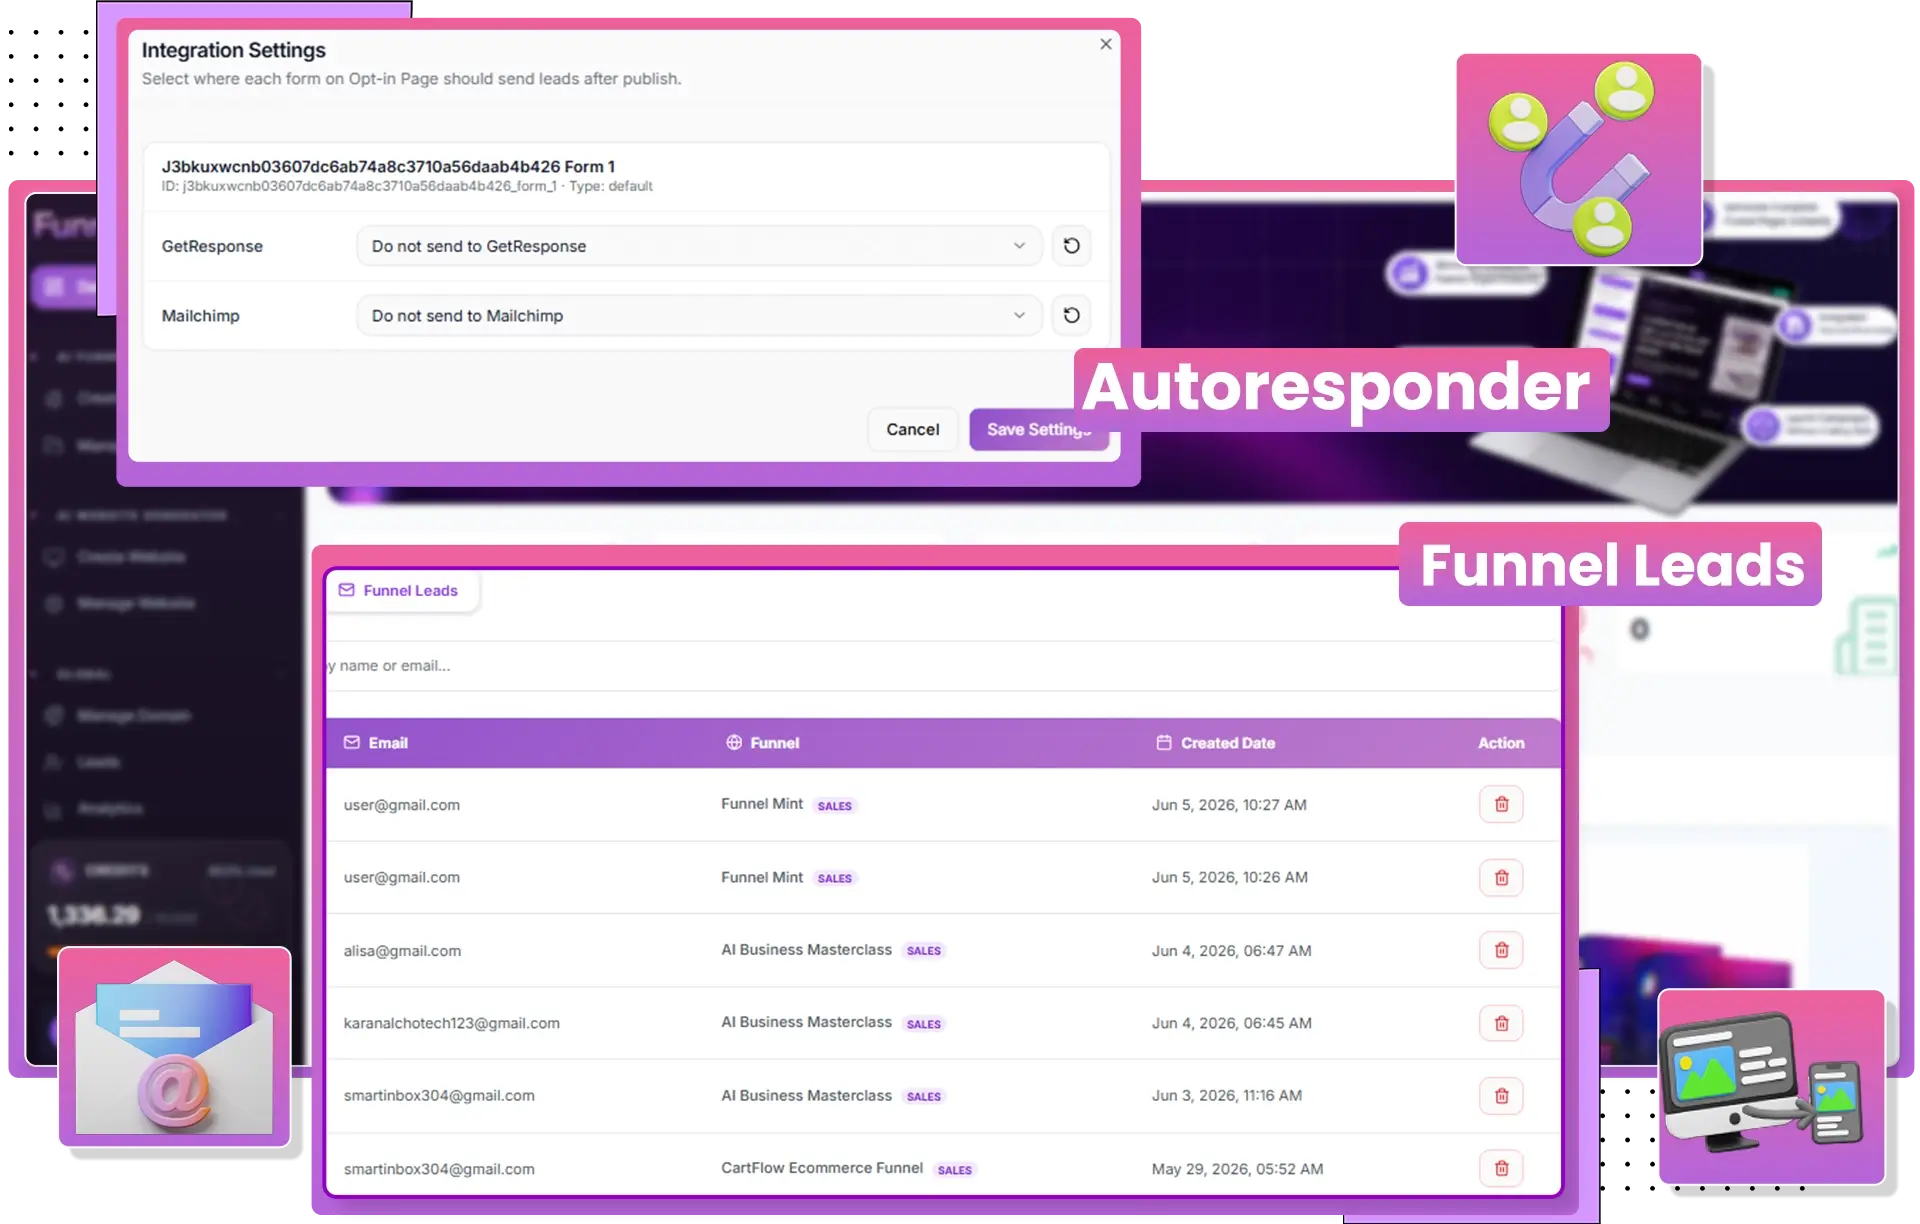The image size is (1920, 1224).
Task: Open the Mailchimp list dropdown
Action: [699, 316]
